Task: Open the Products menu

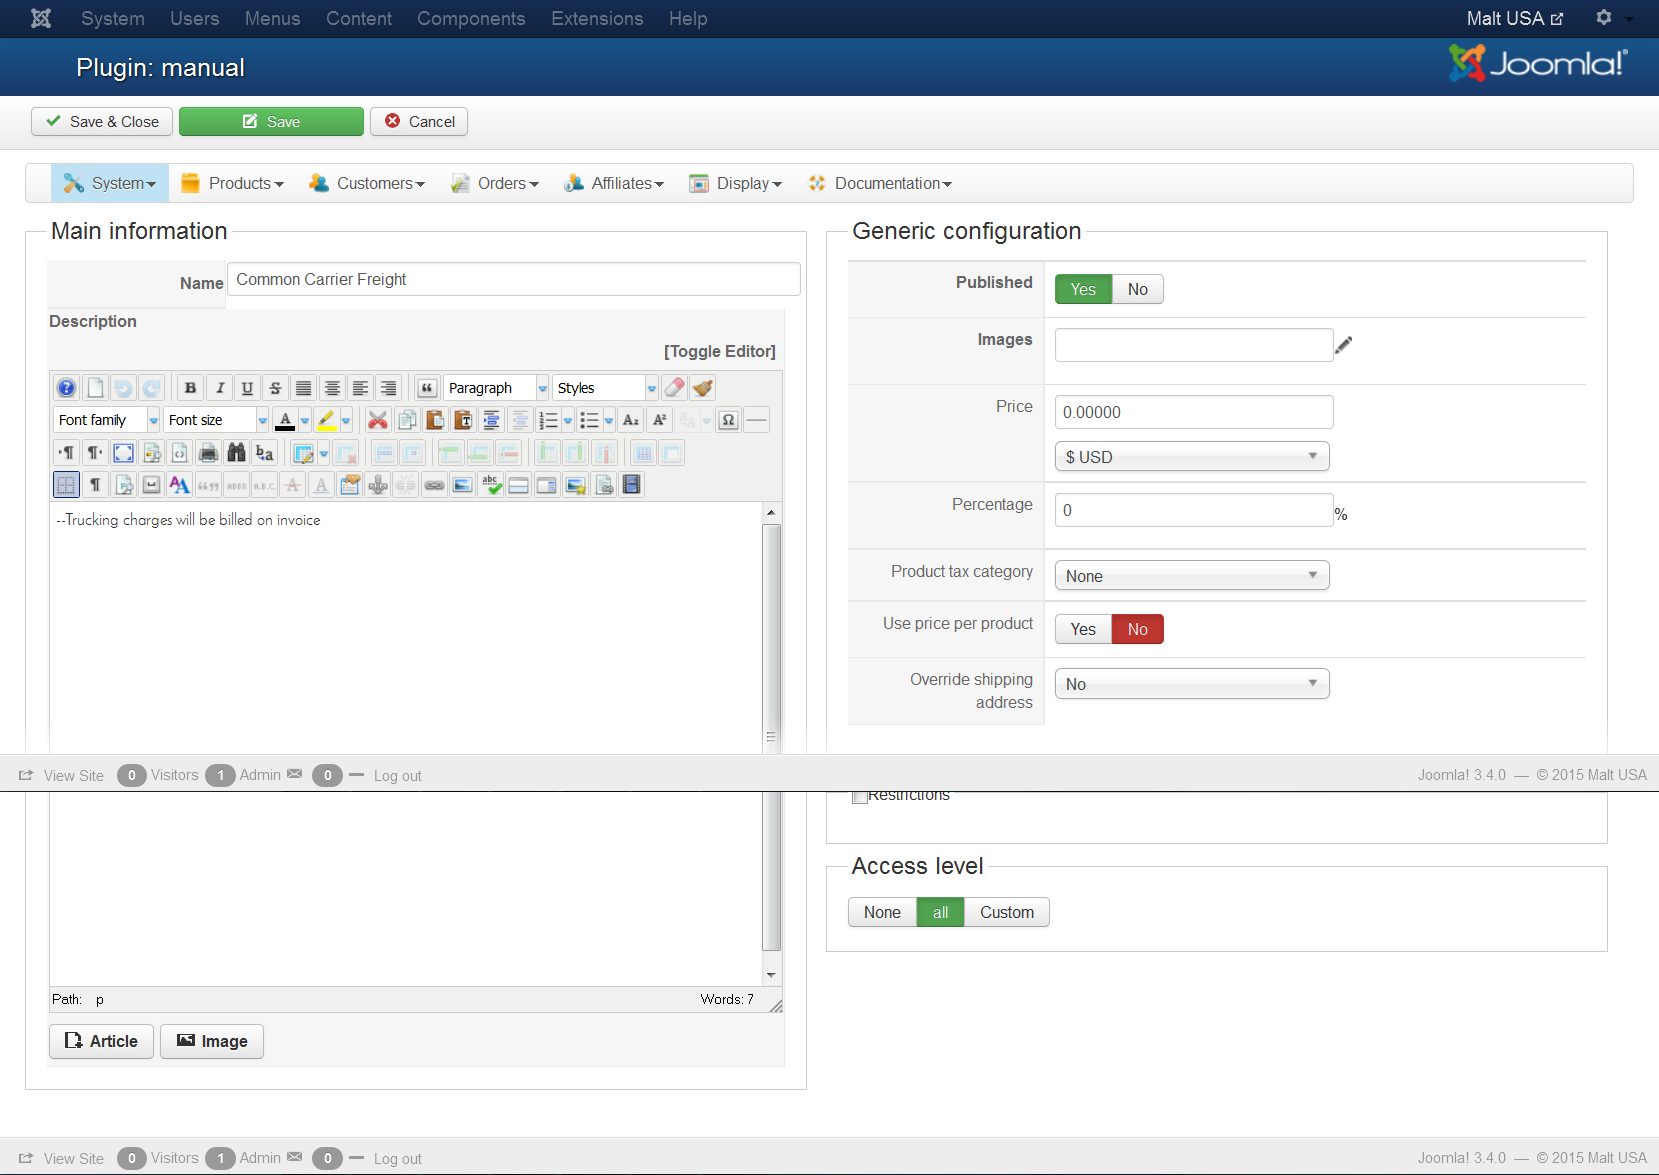Action: 232,183
